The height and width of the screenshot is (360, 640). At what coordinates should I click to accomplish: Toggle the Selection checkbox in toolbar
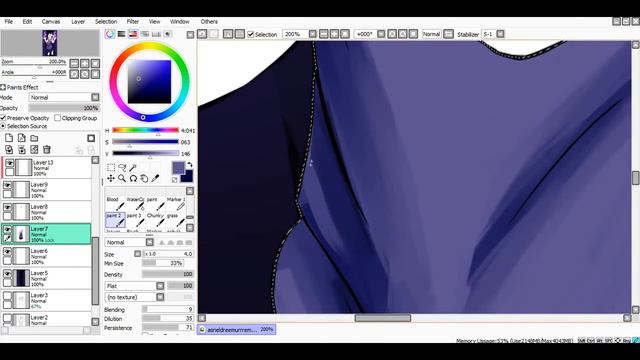point(251,34)
